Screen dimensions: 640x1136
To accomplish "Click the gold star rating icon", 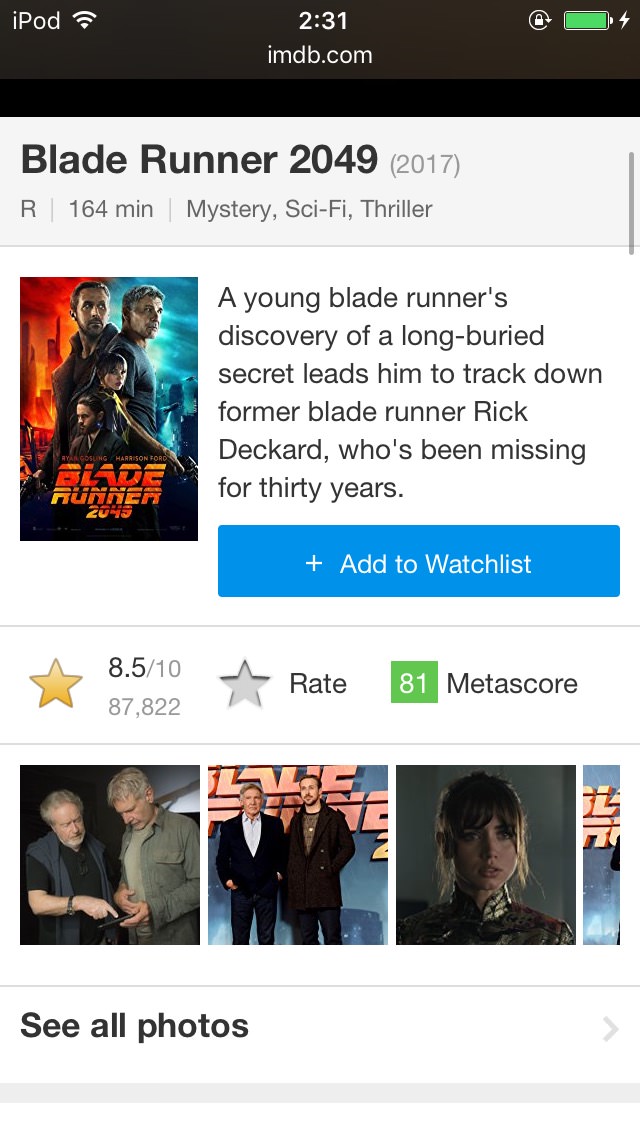I will point(55,685).
